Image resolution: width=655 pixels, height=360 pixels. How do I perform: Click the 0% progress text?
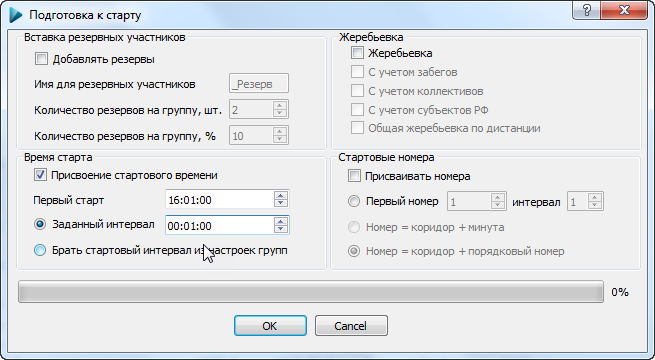click(x=620, y=292)
